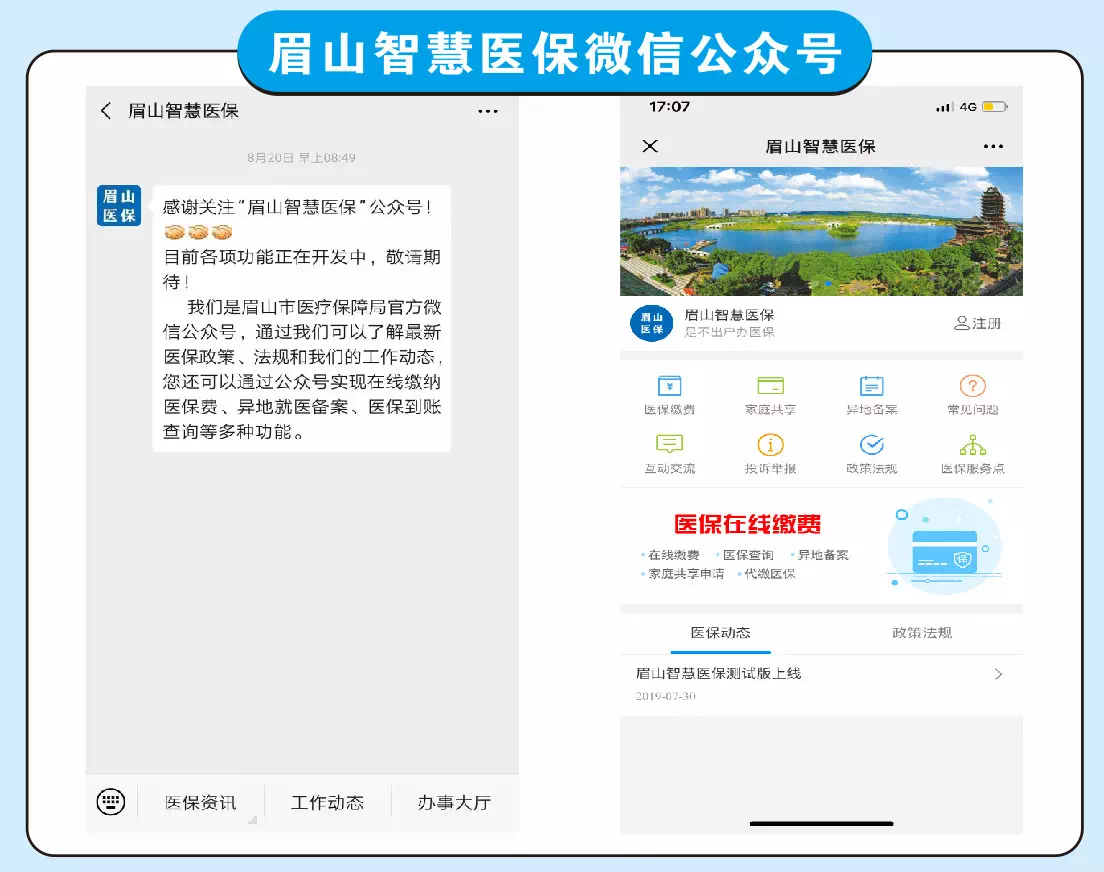Tap the 17:07 clock in the status bar
Screen dimensions: 1104x872
click(x=670, y=107)
